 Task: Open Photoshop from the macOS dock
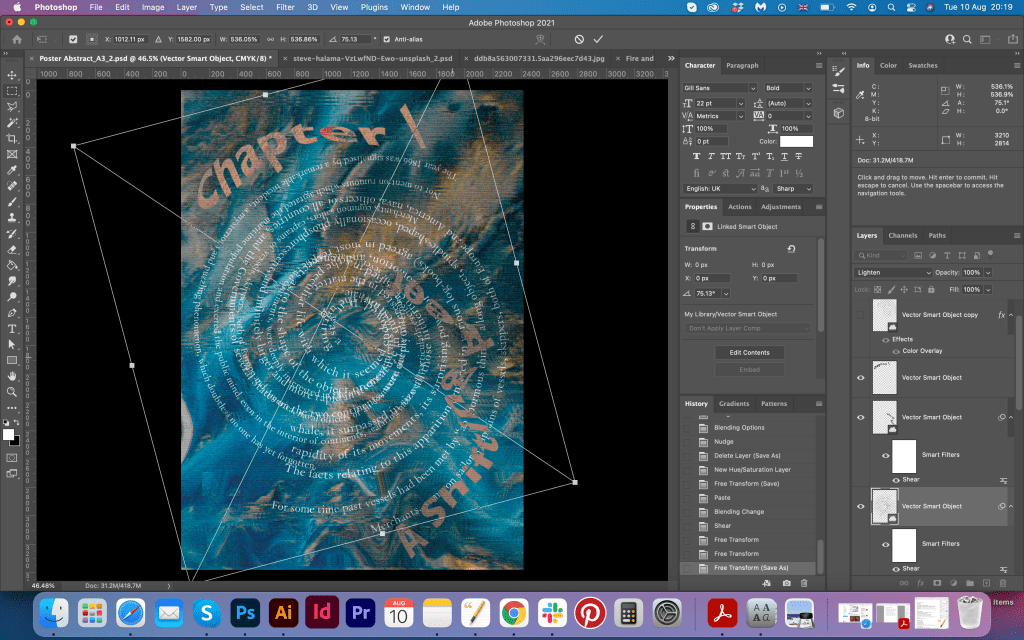pyautogui.click(x=243, y=611)
